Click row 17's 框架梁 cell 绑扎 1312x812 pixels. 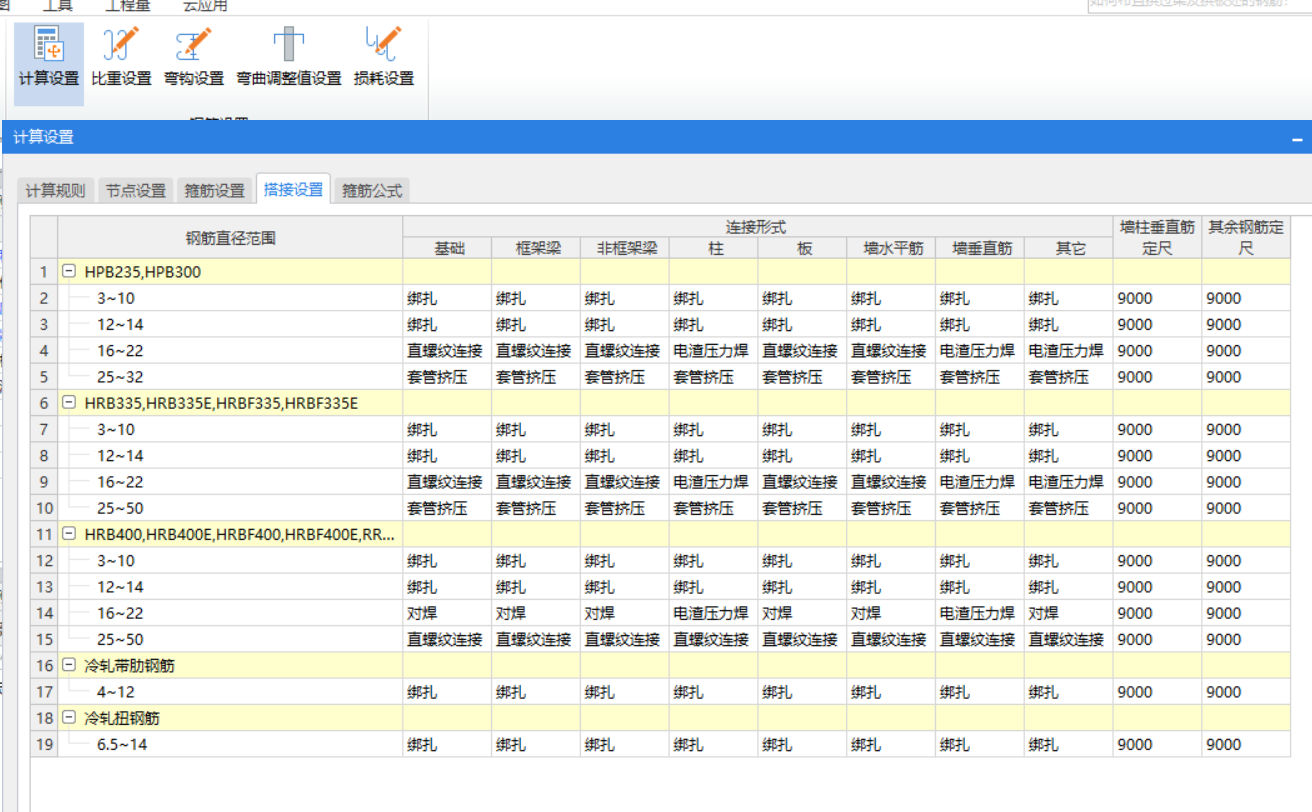coord(536,692)
